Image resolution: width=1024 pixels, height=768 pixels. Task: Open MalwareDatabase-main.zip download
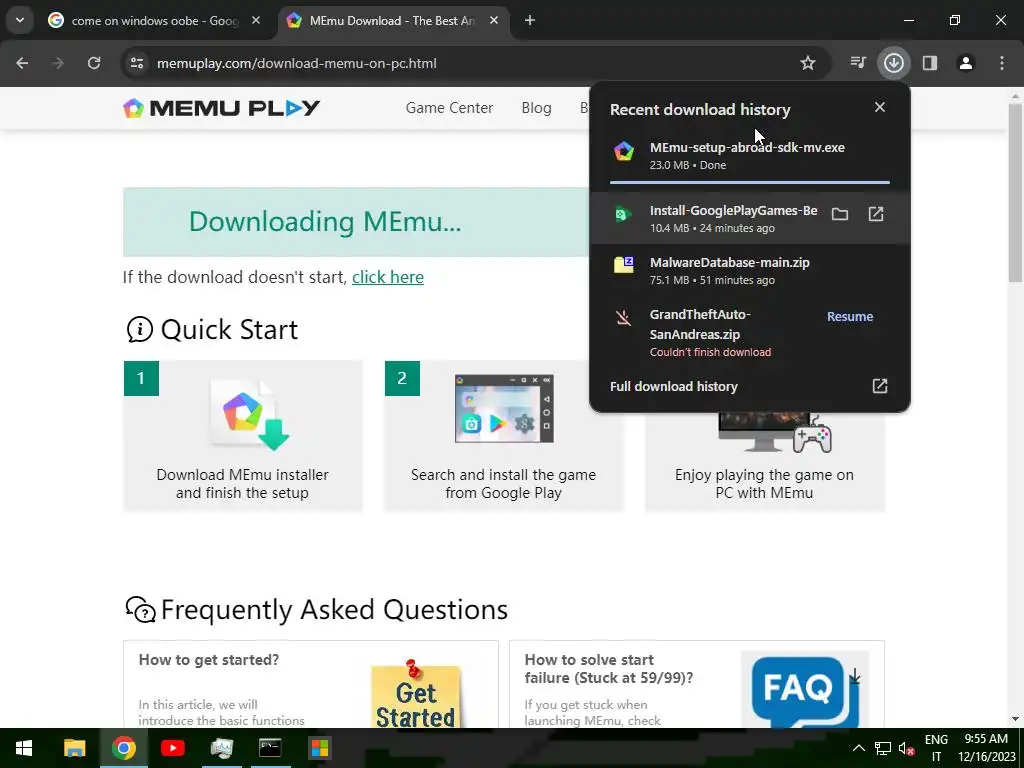749,270
